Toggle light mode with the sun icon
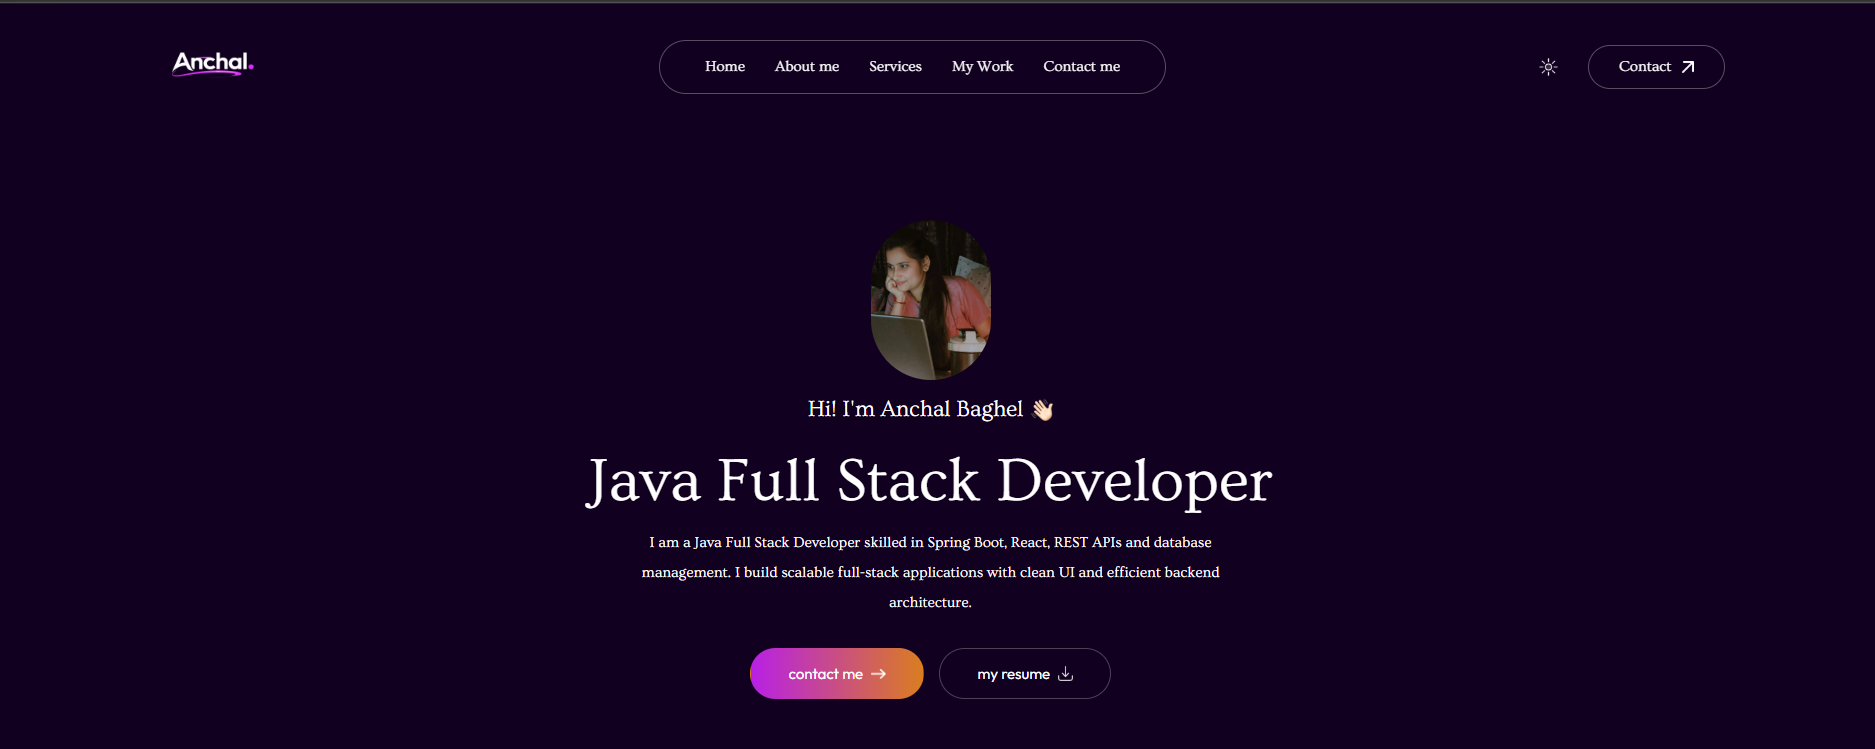This screenshot has width=1875, height=749. [x=1548, y=67]
